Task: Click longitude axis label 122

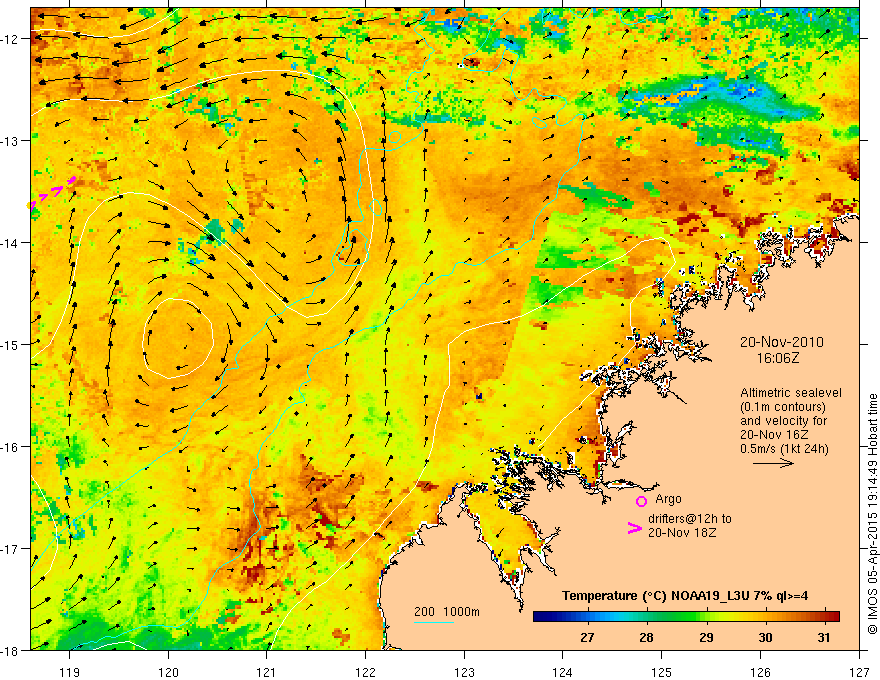Action: click(365, 672)
